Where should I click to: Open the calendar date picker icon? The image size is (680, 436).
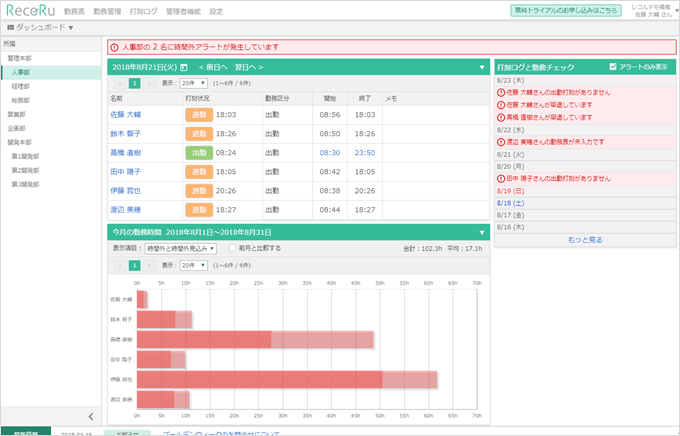click(x=183, y=67)
